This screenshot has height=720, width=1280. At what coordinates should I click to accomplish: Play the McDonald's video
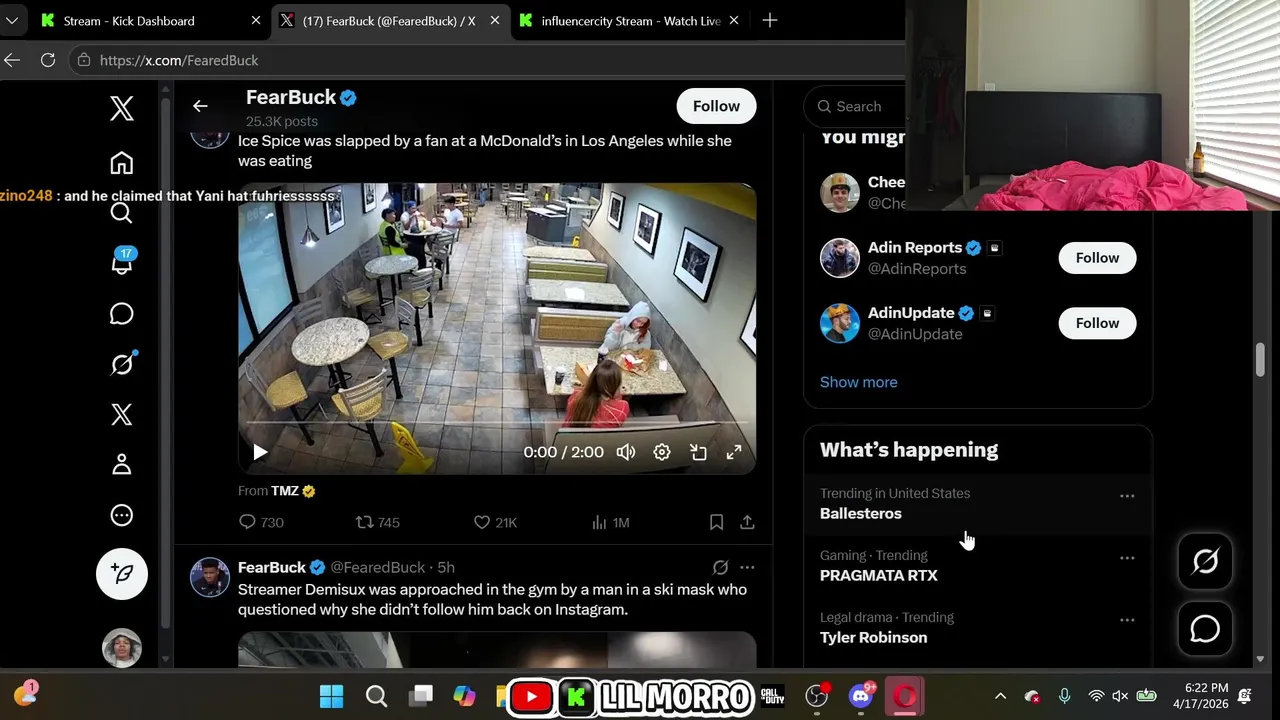260,452
